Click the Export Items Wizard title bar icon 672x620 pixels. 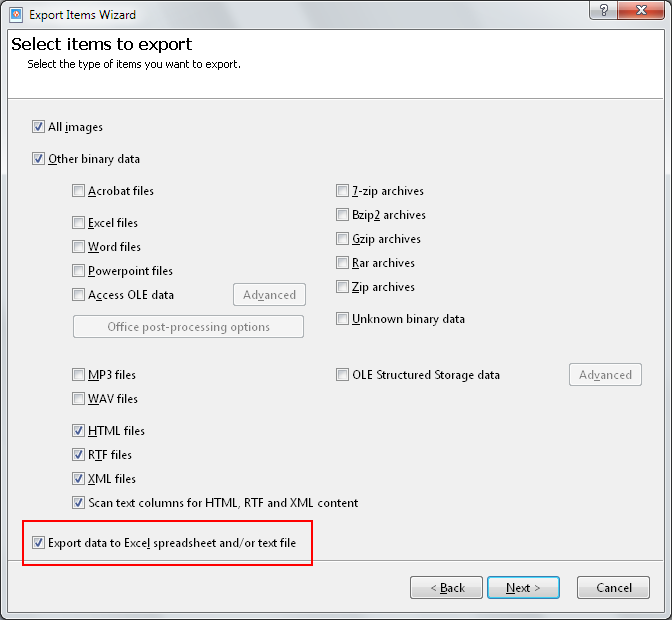tap(14, 15)
